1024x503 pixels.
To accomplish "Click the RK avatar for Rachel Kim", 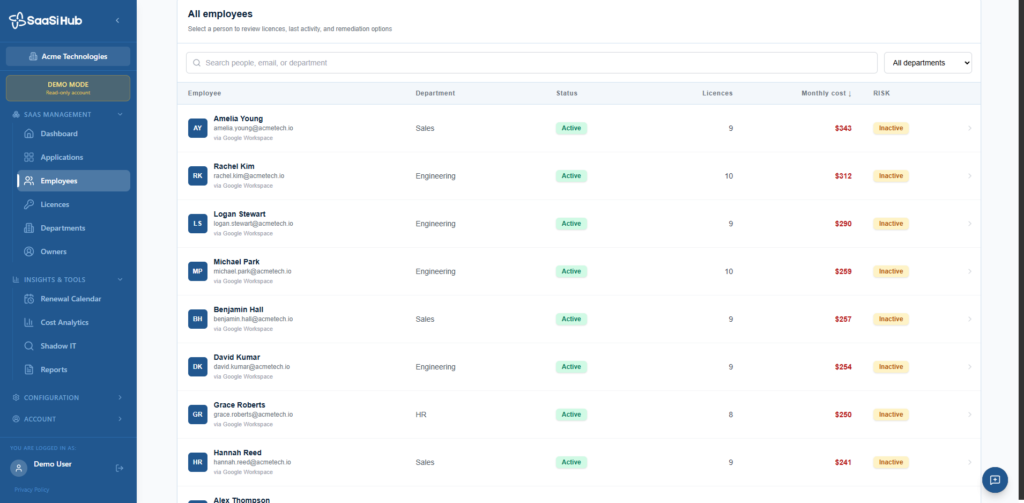I will pos(197,176).
